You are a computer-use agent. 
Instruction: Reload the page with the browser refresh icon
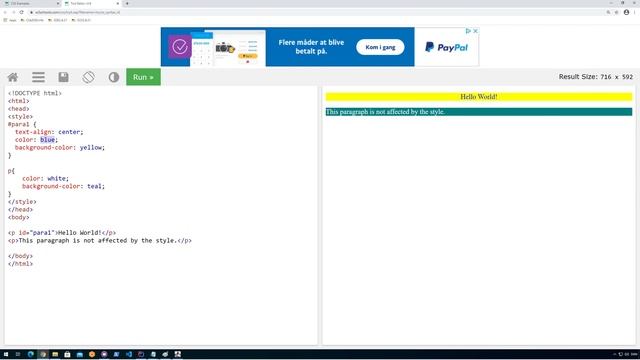pyautogui.click(x=22, y=12)
